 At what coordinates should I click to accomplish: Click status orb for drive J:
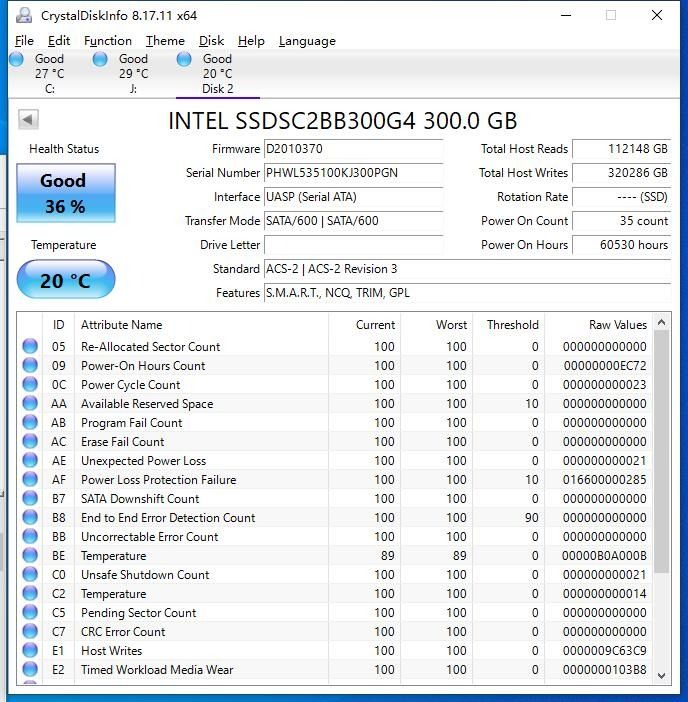[100, 59]
